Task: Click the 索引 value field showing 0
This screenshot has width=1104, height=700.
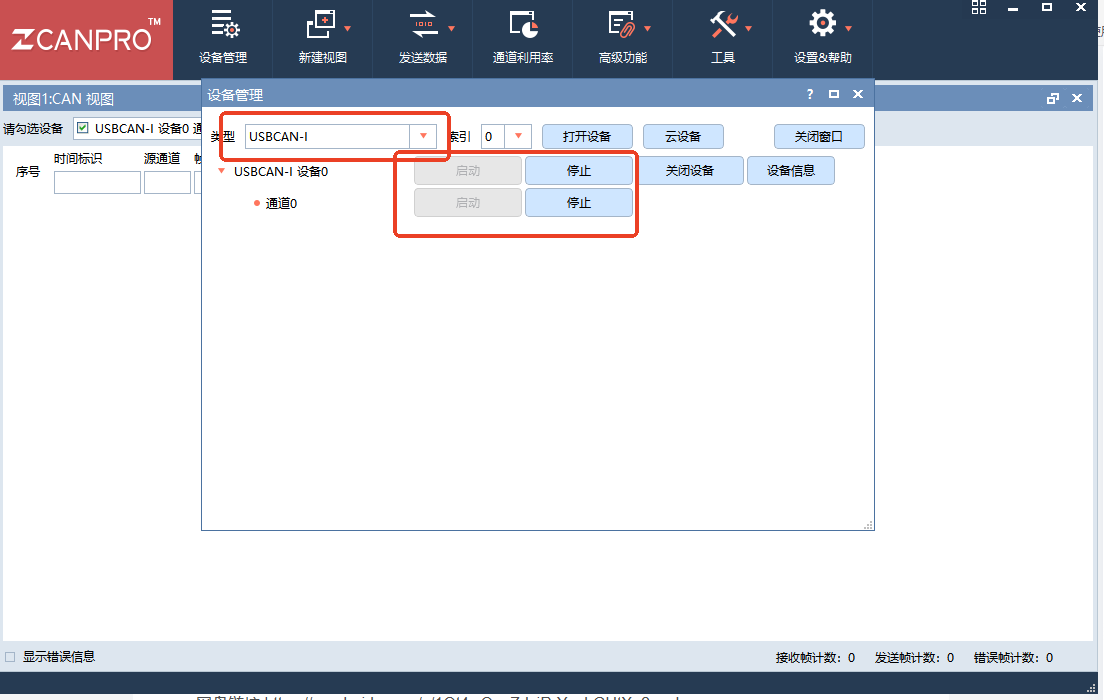Action: pyautogui.click(x=493, y=136)
